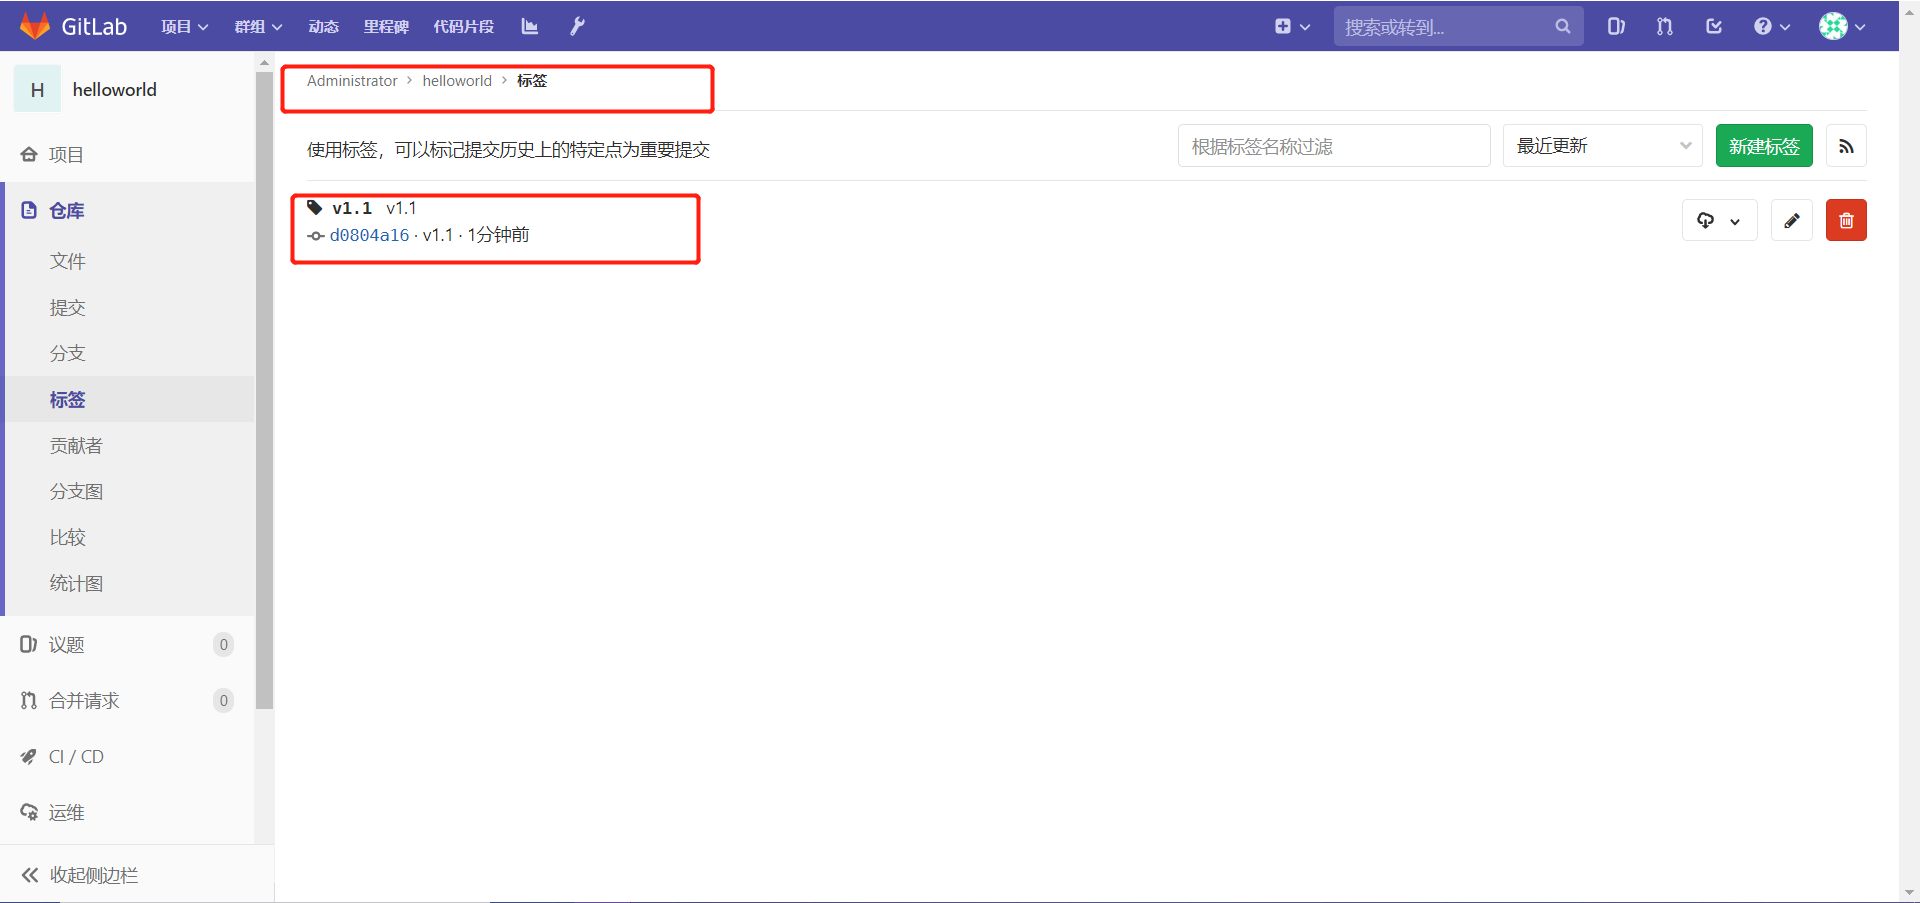Go to 比较 in sidebar
This screenshot has width=1920, height=903.
click(x=68, y=537)
